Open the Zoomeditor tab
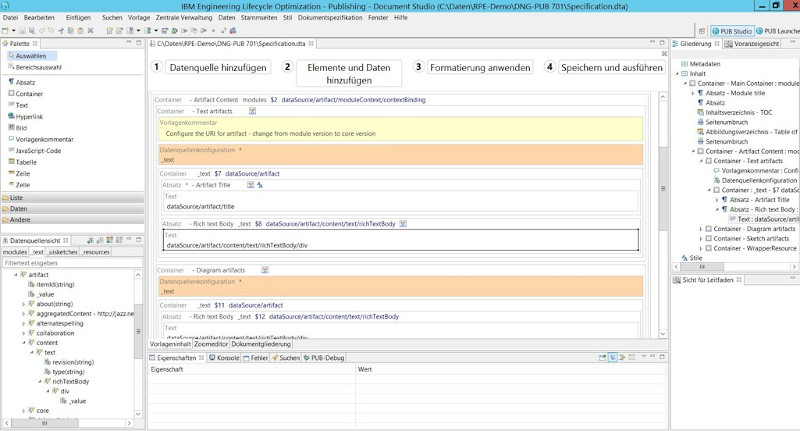Viewport: 800px width, 431px height. point(211,344)
